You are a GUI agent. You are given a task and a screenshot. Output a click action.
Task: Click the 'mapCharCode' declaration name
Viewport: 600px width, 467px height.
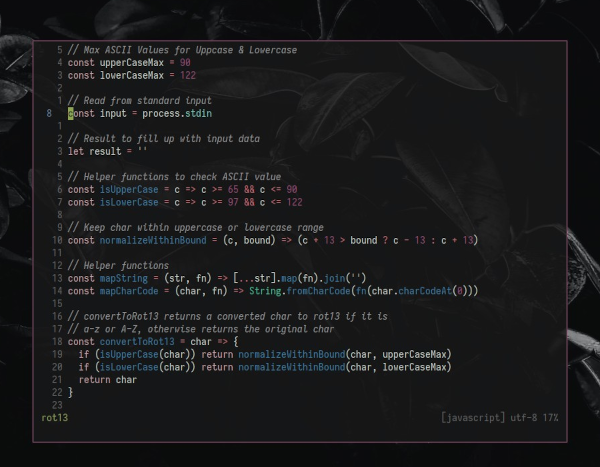click(129, 291)
